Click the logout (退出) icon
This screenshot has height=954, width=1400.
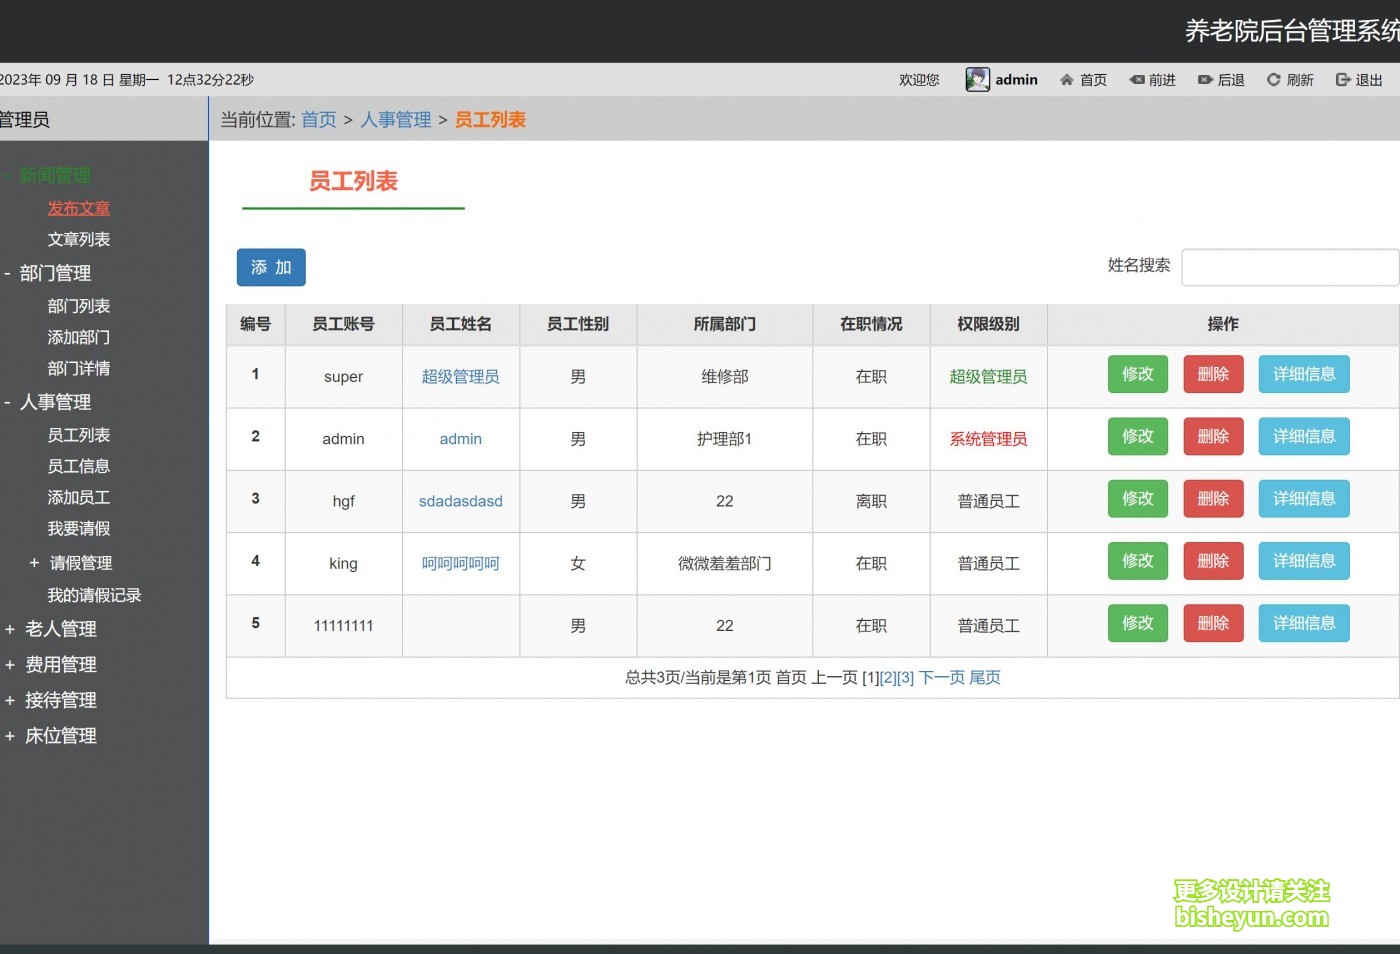(x=1343, y=80)
